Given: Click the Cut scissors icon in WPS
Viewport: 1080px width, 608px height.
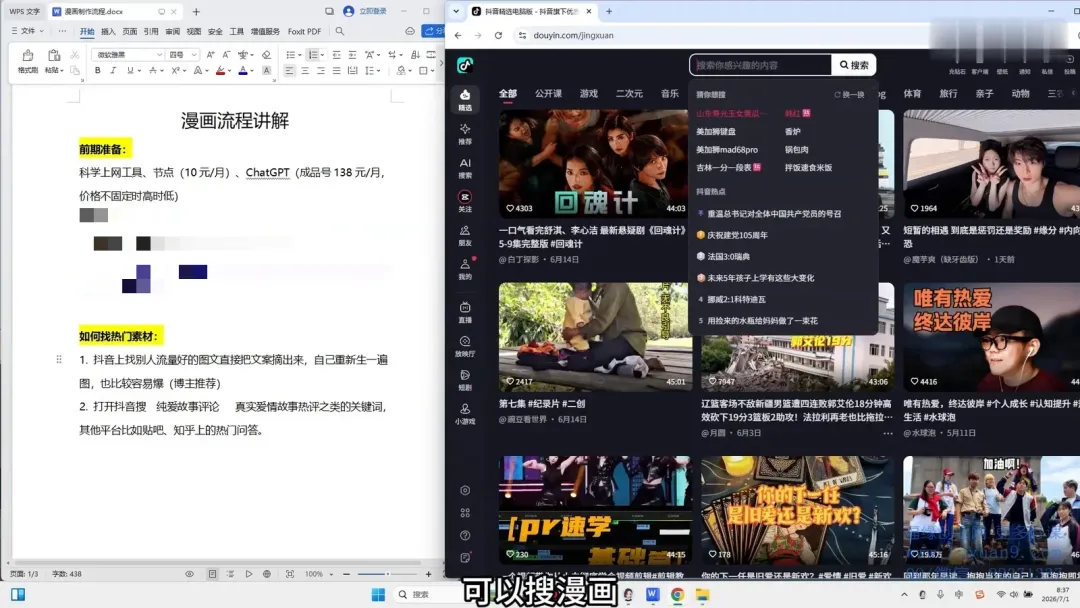Looking at the screenshot, I should point(75,54).
